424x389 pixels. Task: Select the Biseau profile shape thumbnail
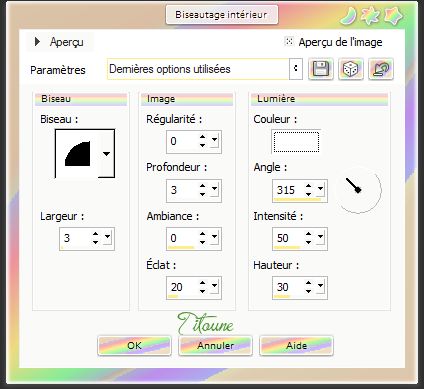pyautogui.click(x=78, y=153)
